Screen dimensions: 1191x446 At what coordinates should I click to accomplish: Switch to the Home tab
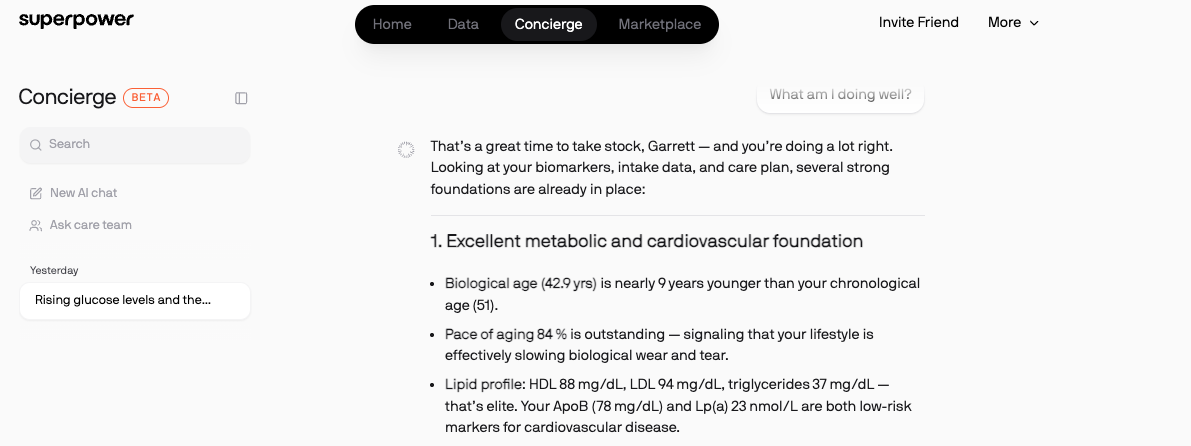[x=392, y=24]
